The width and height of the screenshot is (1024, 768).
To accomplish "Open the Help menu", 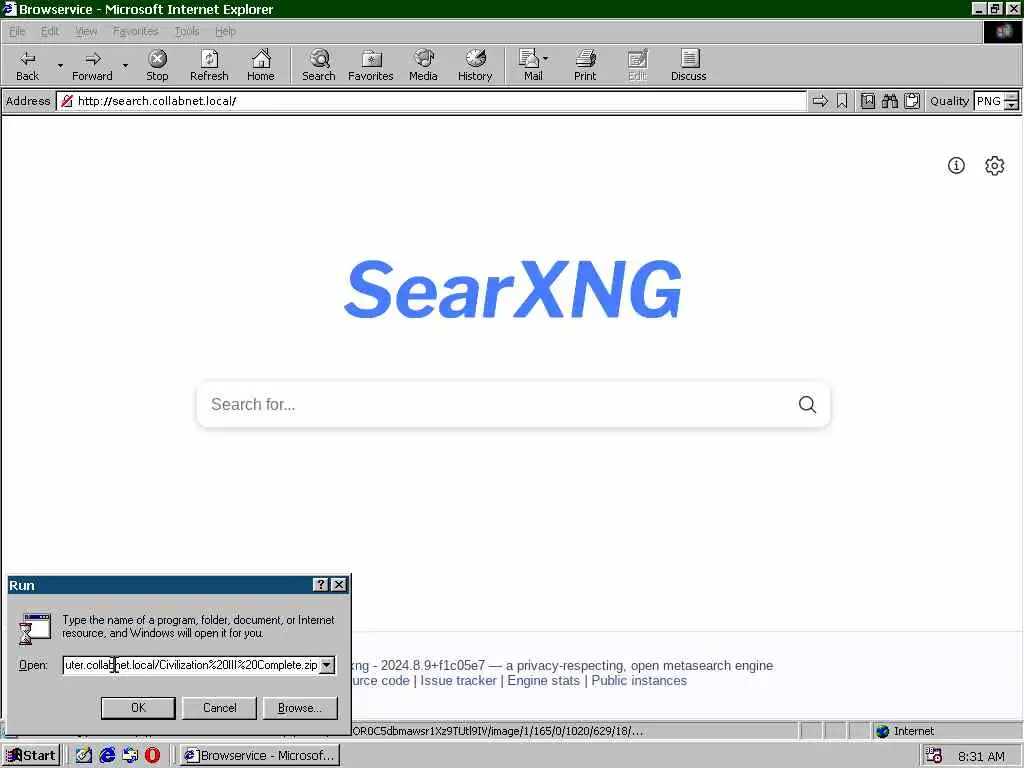I will (225, 31).
